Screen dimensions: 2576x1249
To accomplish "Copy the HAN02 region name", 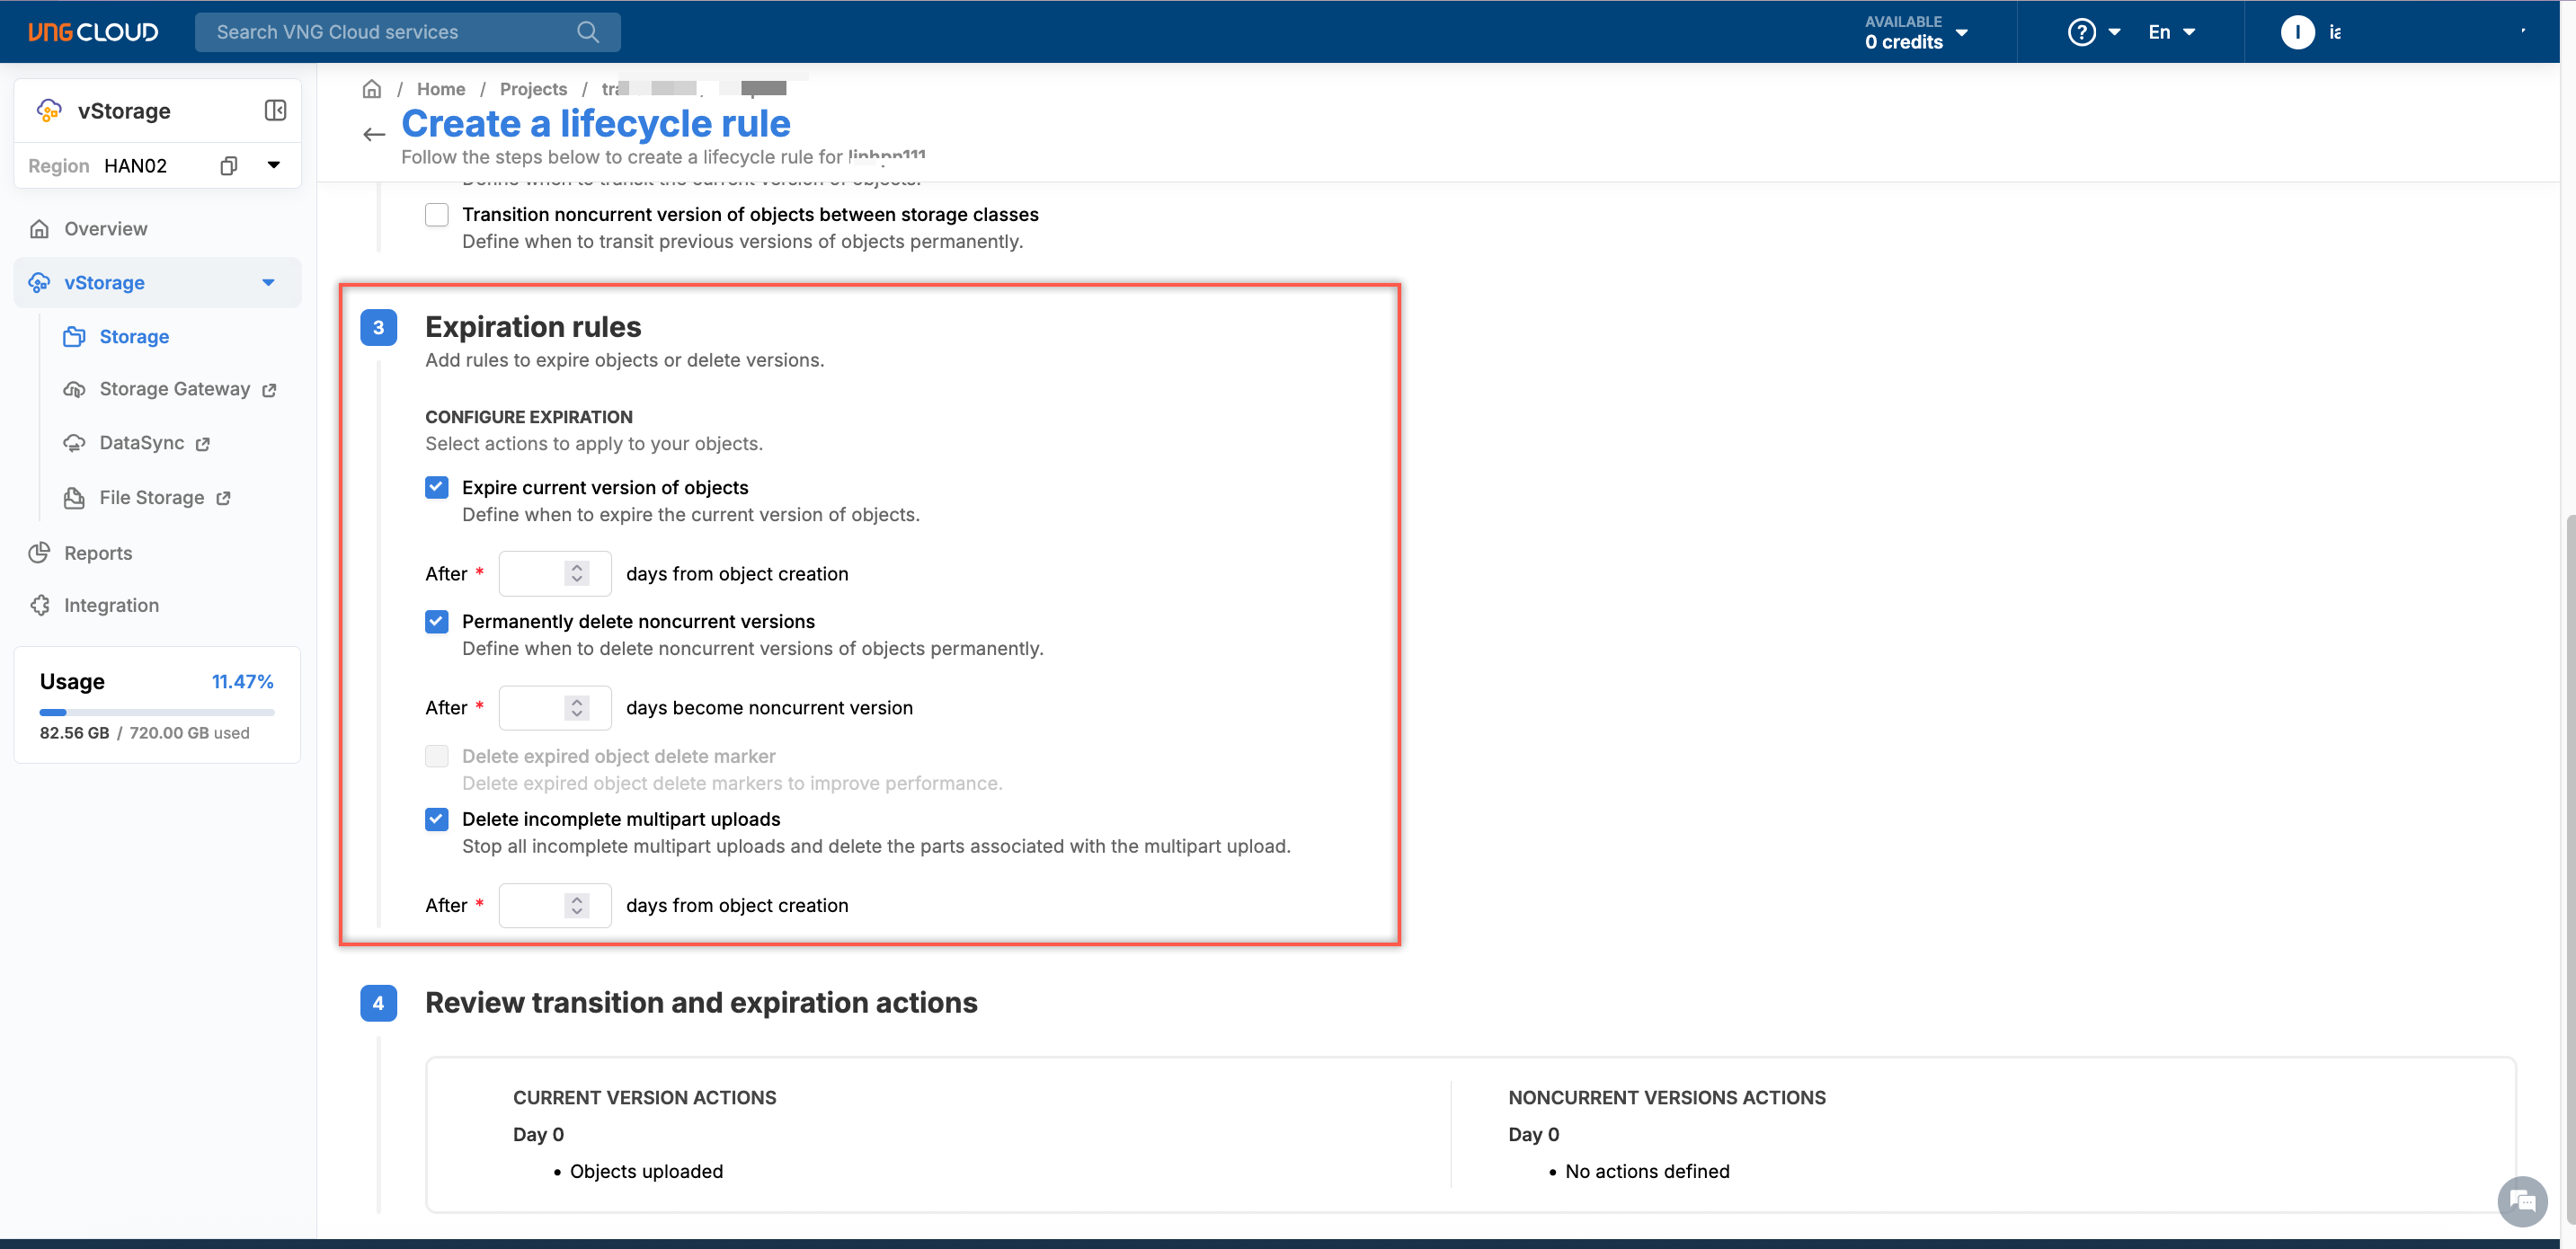I will pyautogui.click(x=229, y=166).
